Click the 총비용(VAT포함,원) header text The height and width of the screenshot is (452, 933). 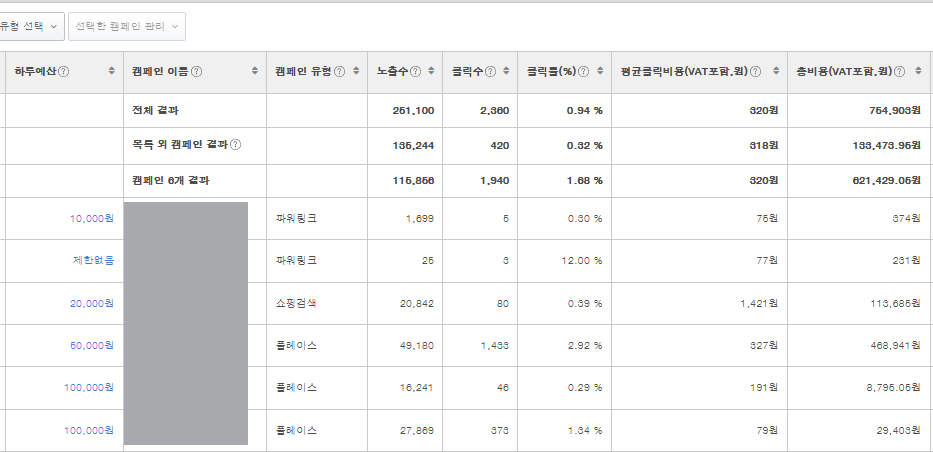pyautogui.click(x=844, y=71)
